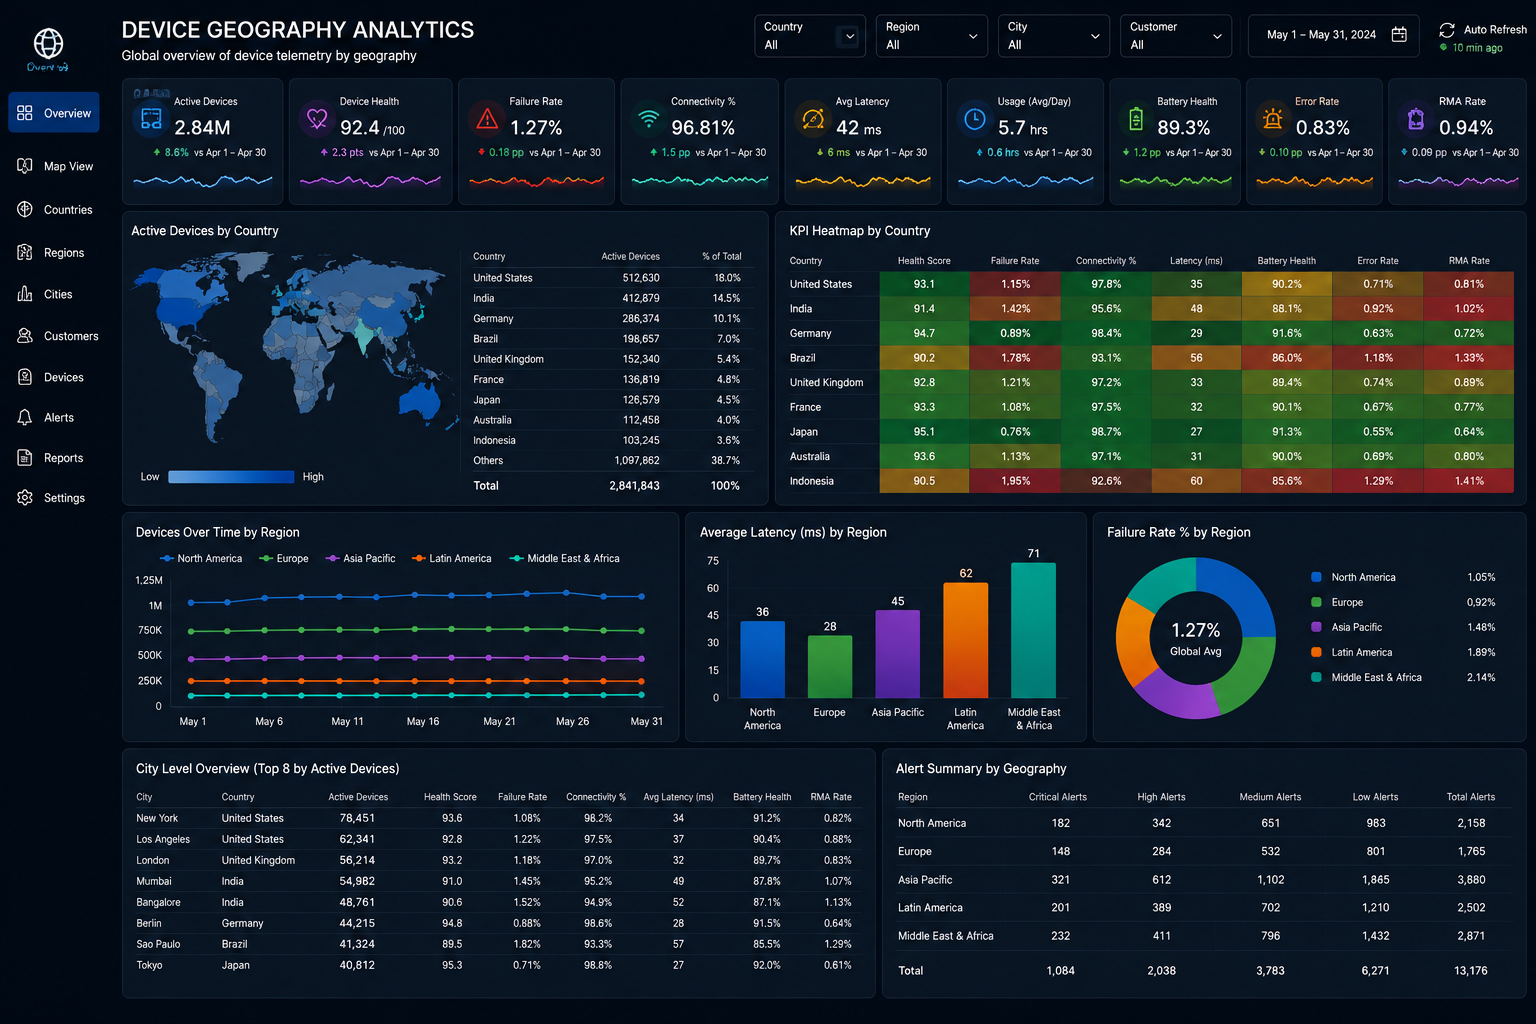
Task: Open Cities section
Action: 45,294
